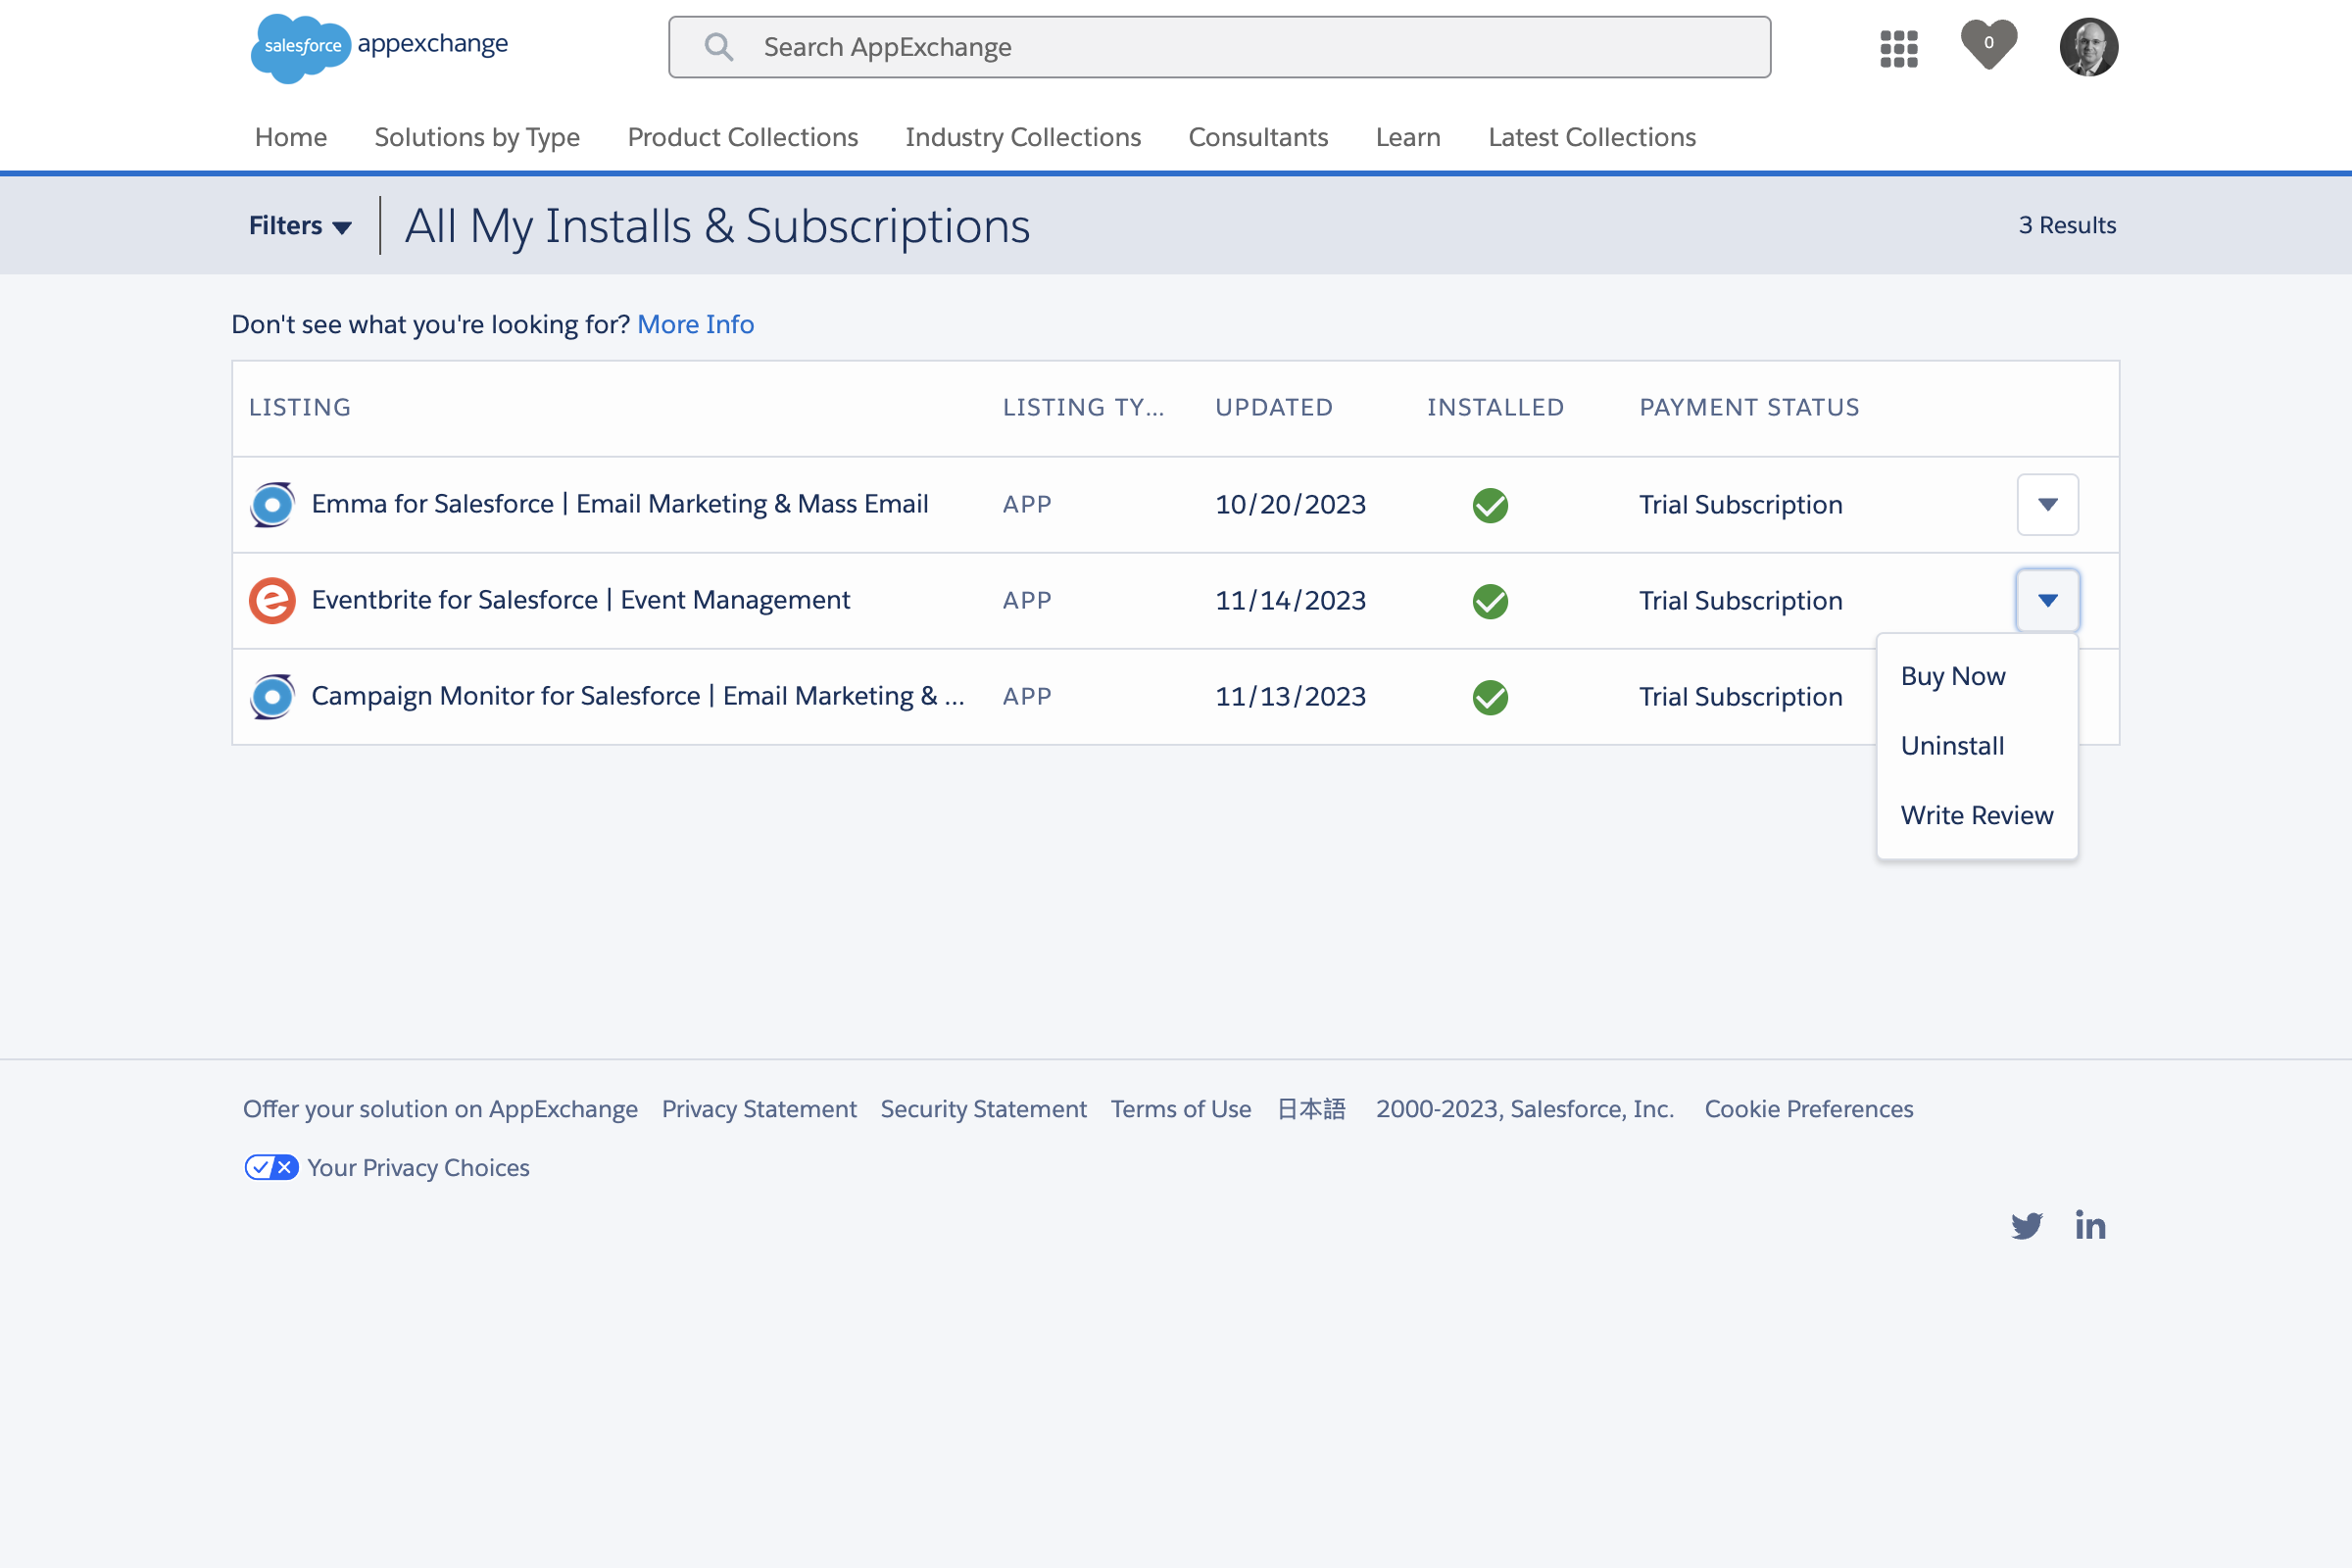Click the Campaign Monitor app icon
This screenshot has height=1568, width=2352.
point(272,696)
